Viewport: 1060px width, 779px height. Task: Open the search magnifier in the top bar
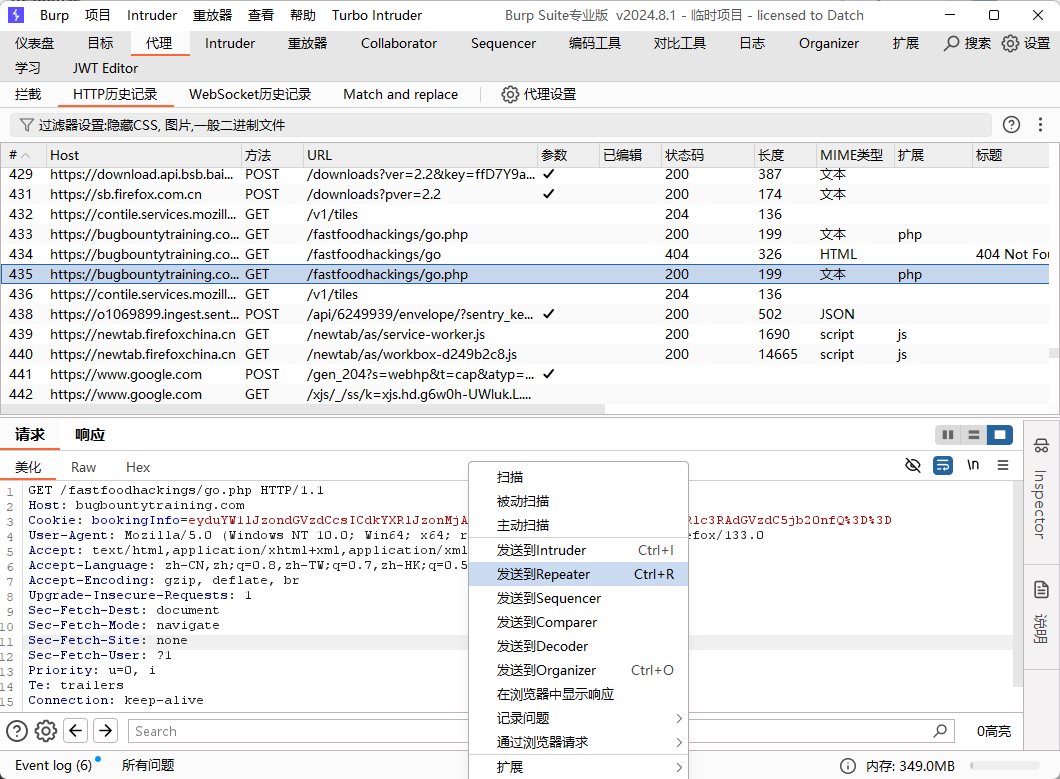click(952, 43)
